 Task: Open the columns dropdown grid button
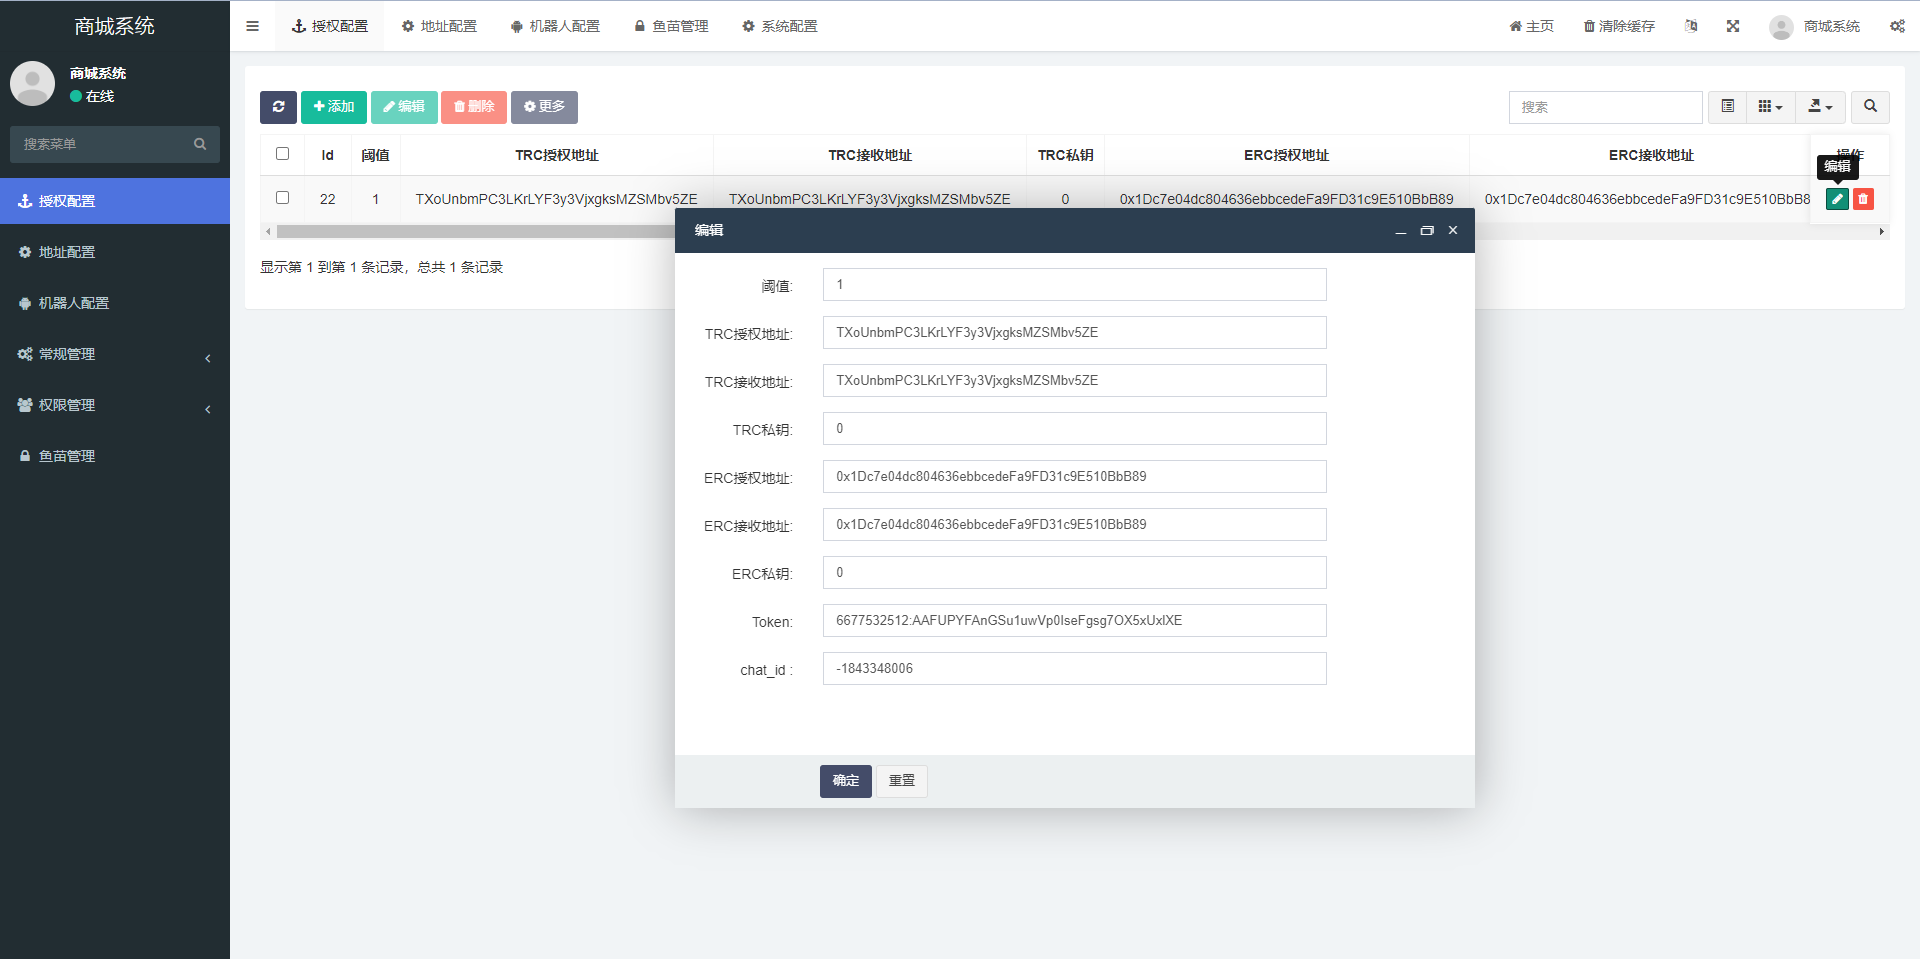pyautogui.click(x=1770, y=107)
